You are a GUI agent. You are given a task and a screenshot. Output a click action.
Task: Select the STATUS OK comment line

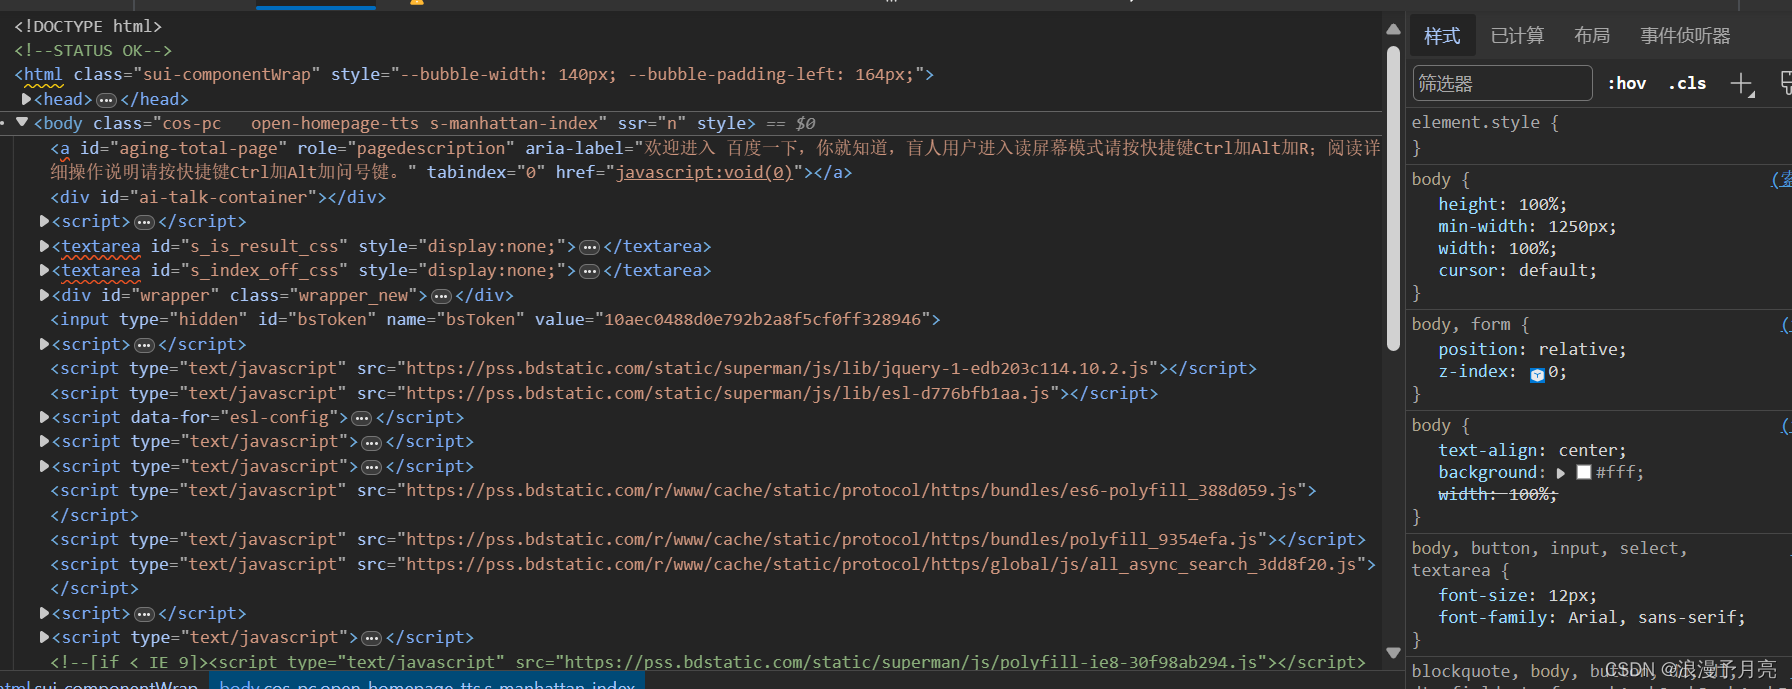[x=93, y=50]
